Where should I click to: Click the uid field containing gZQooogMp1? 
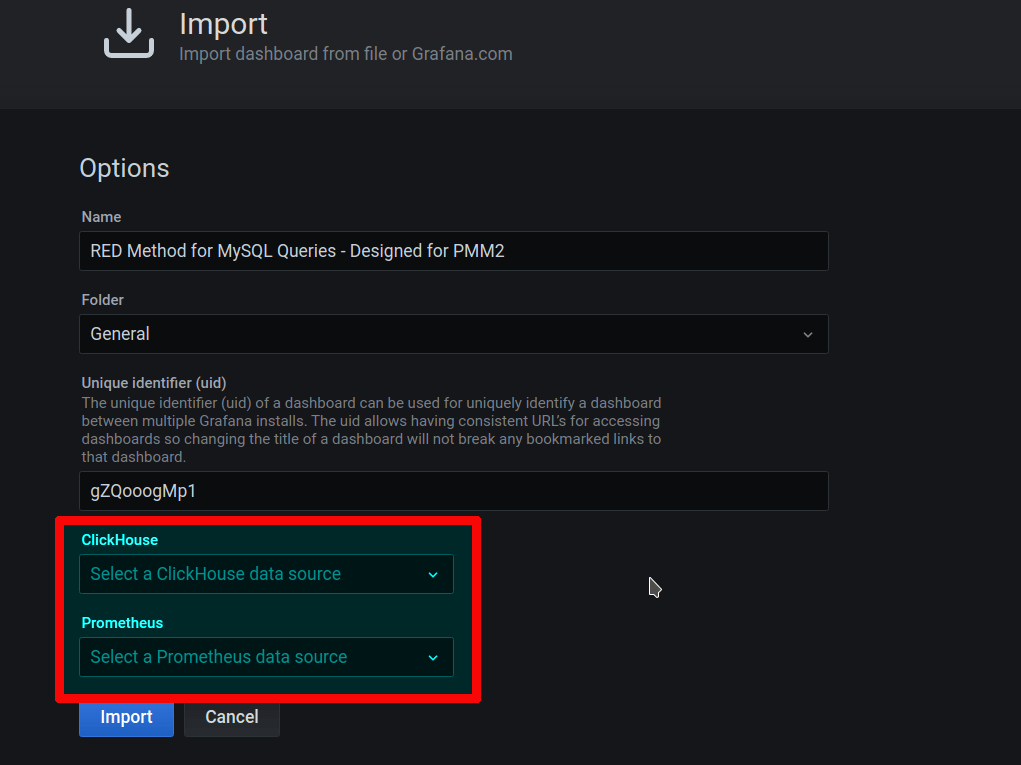coord(453,491)
